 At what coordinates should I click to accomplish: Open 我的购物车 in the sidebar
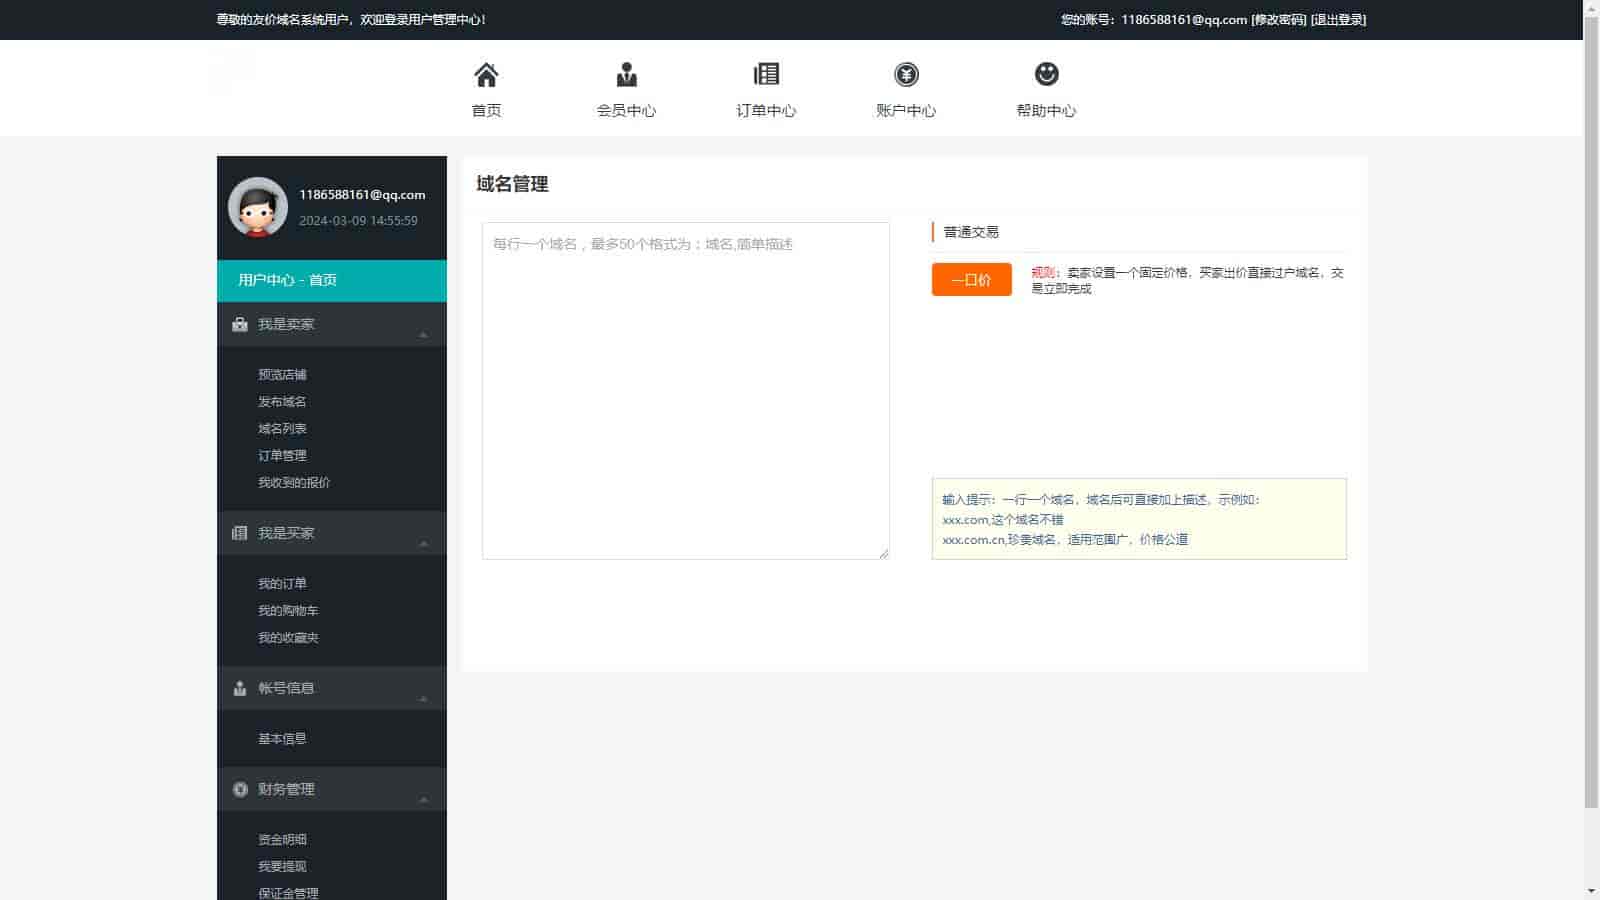coord(288,610)
